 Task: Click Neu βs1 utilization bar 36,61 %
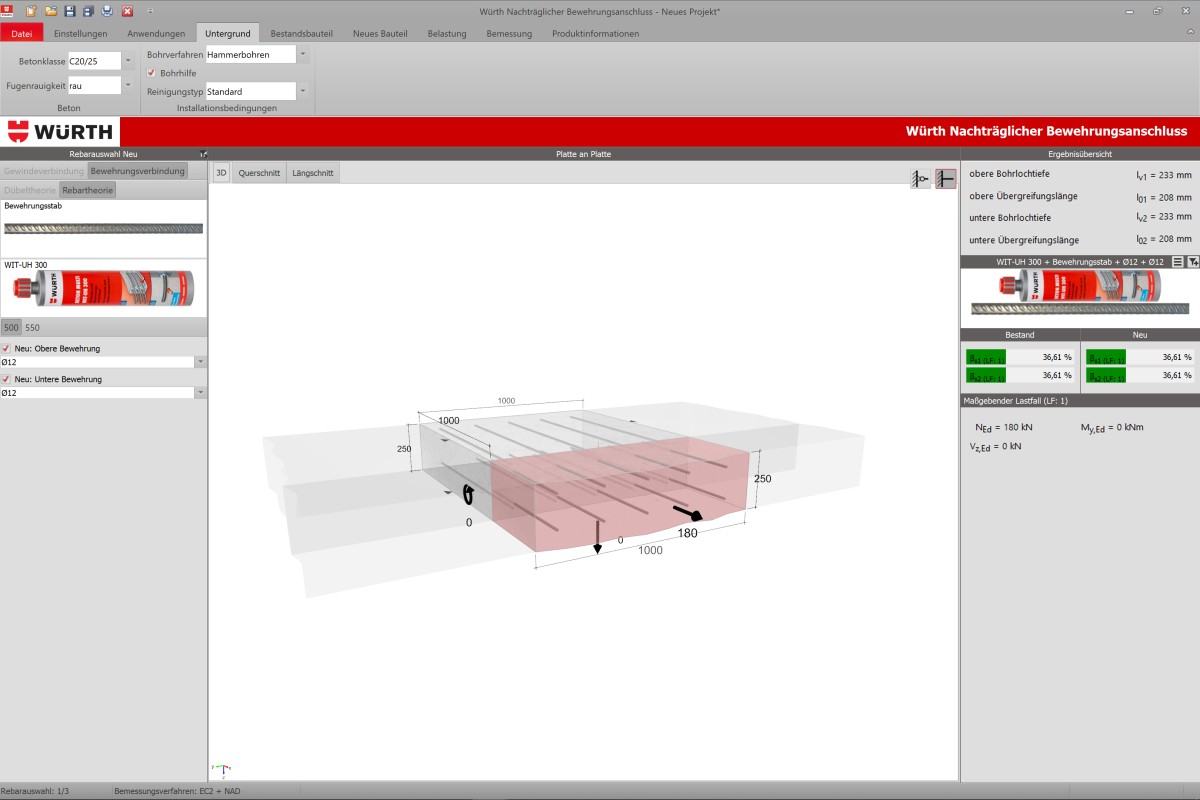(1140, 357)
